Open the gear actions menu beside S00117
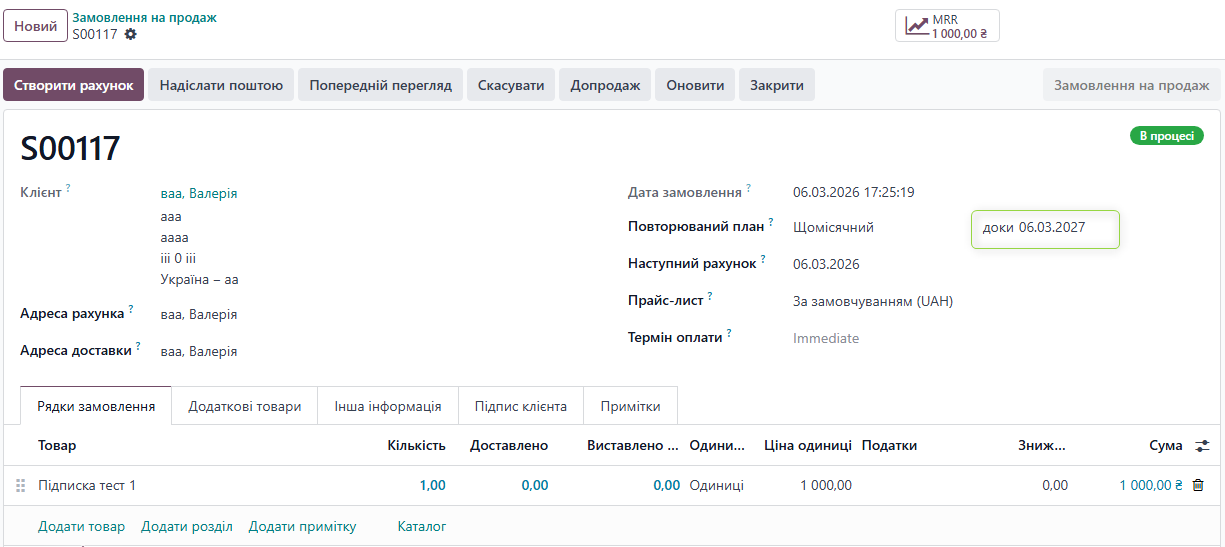 tap(130, 34)
